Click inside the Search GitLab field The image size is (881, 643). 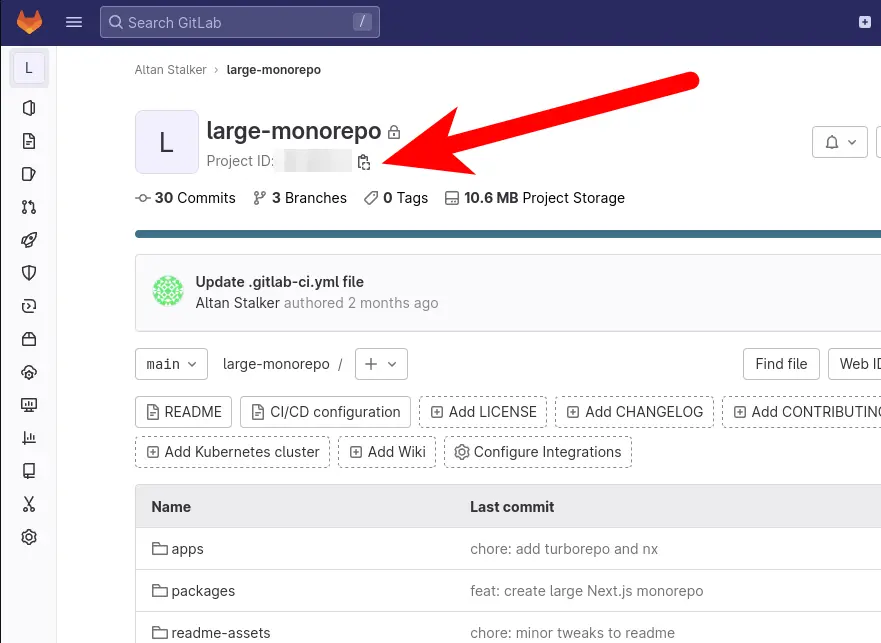pos(240,21)
